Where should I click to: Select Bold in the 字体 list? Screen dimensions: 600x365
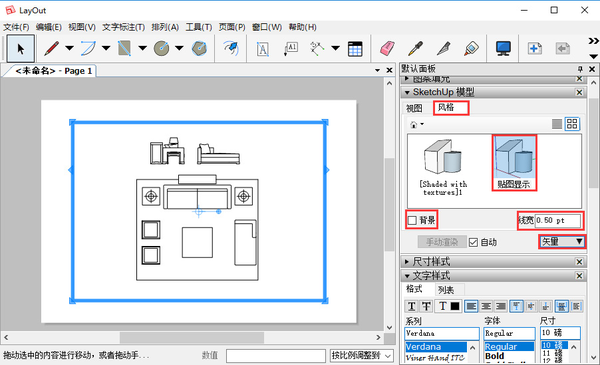click(x=494, y=356)
